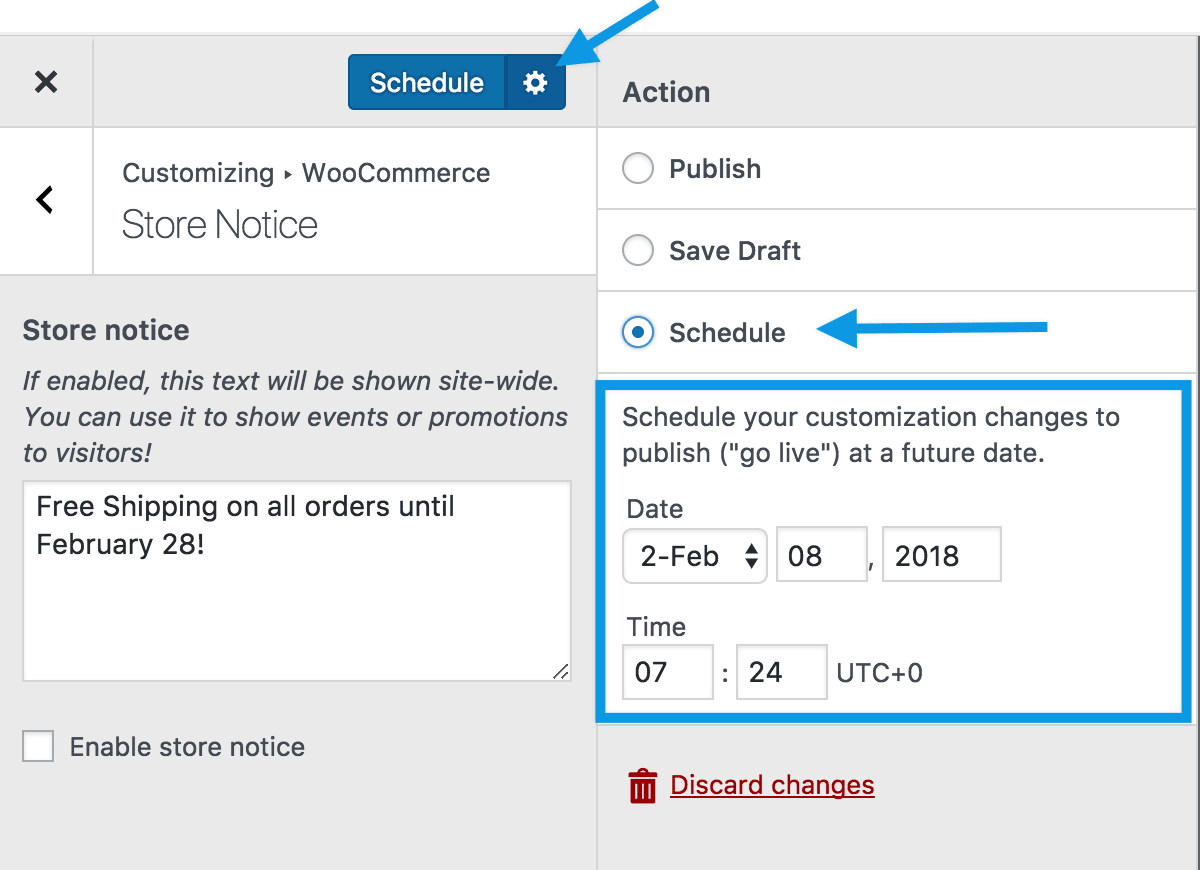The width and height of the screenshot is (1200, 870).
Task: Select the Publish radio button
Action: click(x=637, y=168)
